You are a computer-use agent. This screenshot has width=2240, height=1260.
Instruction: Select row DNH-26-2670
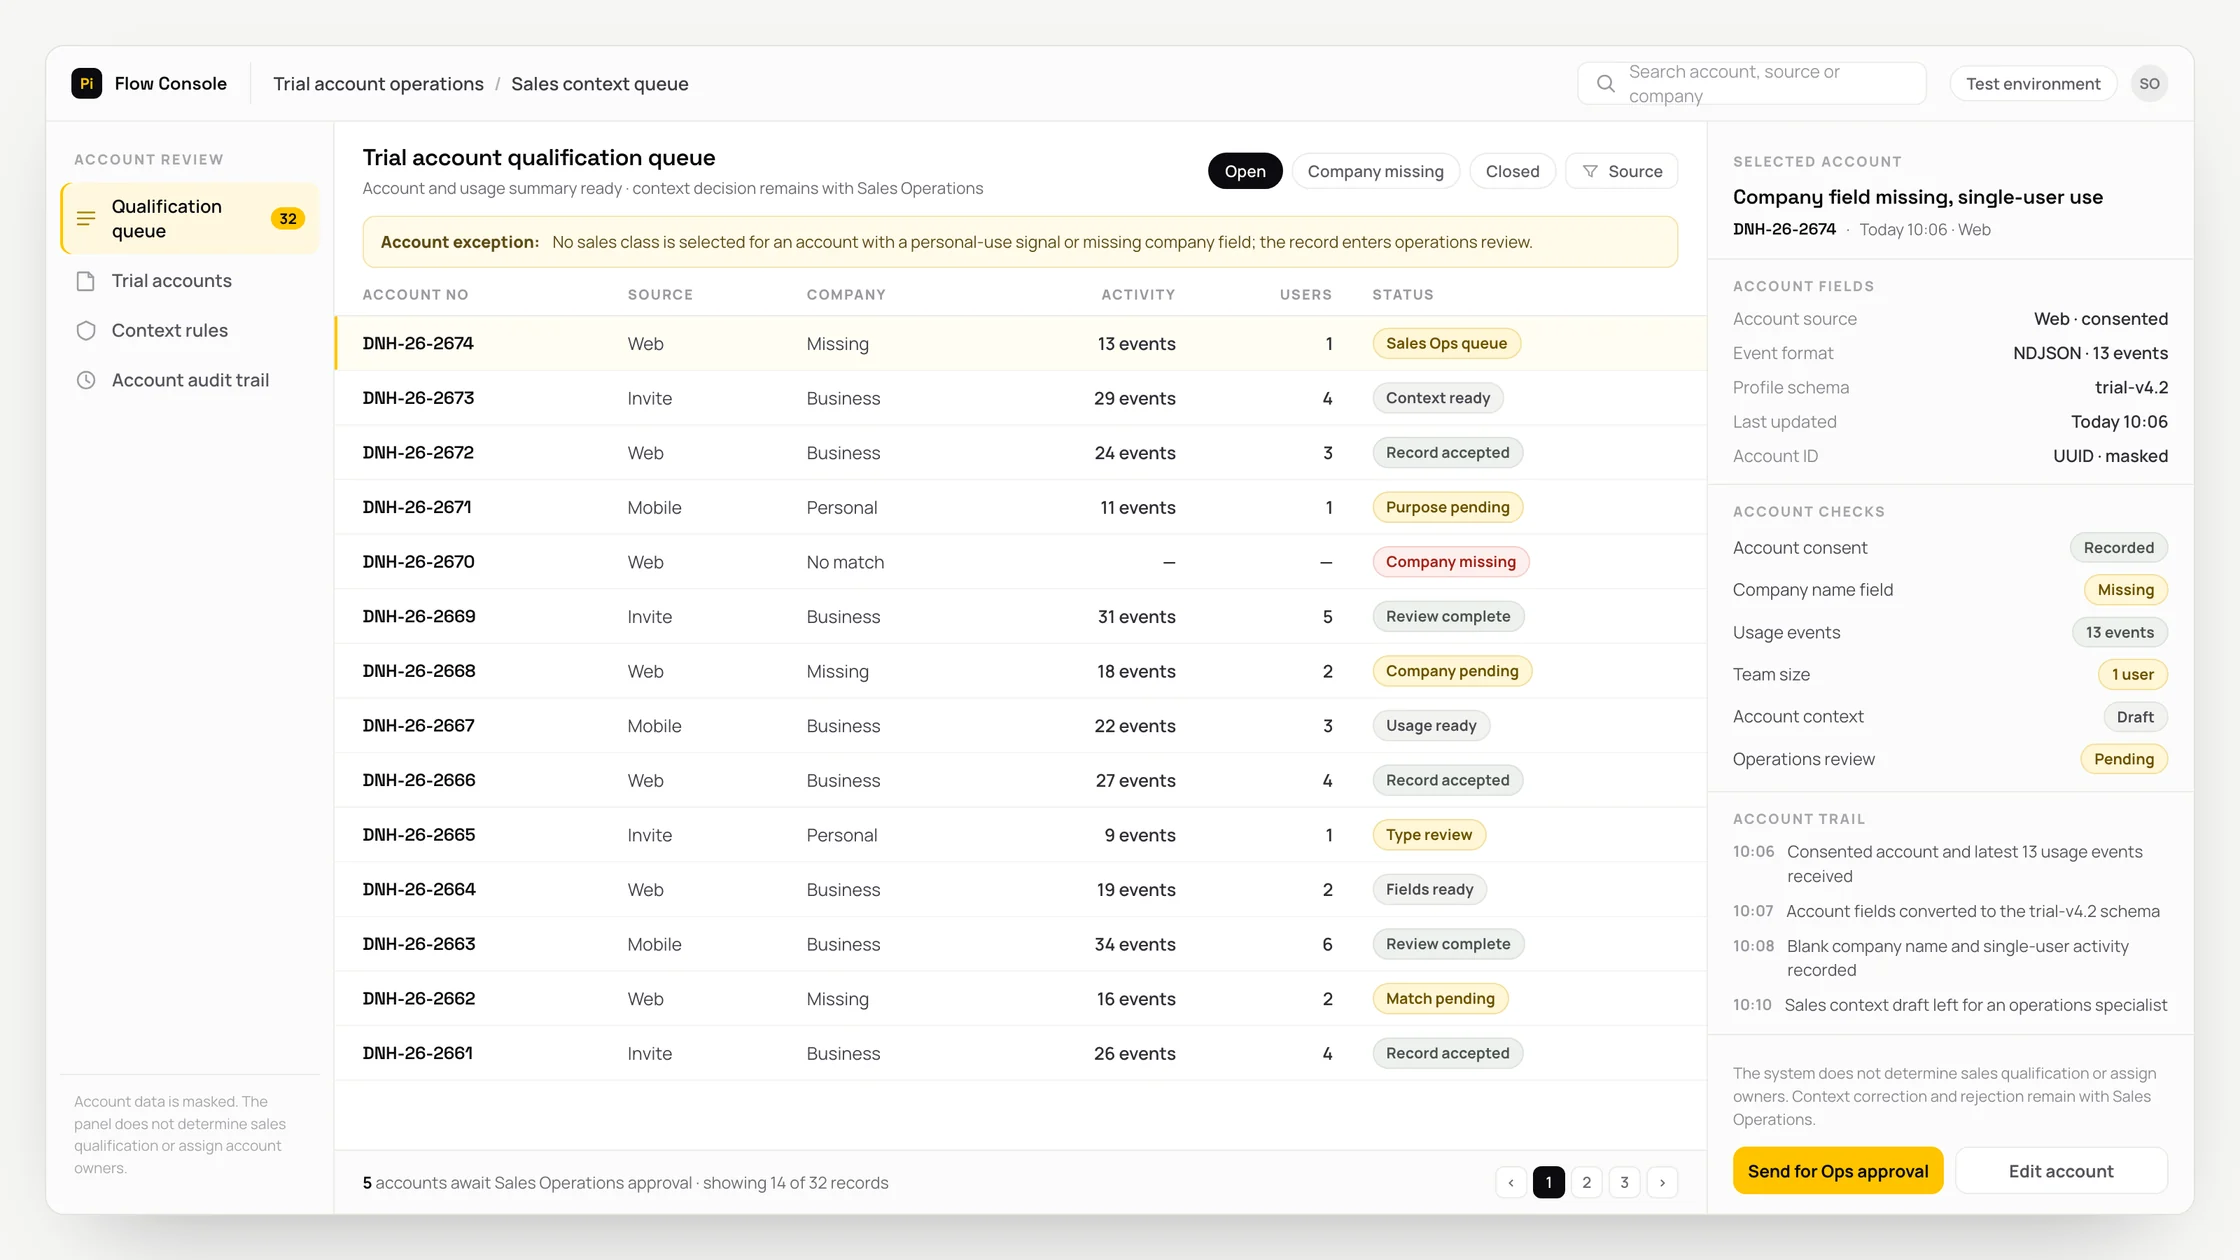tap(1020, 562)
